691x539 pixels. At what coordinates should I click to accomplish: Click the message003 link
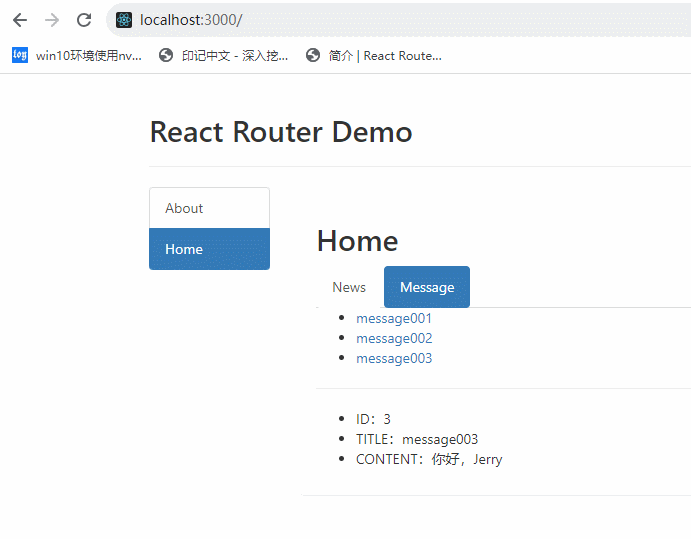click(x=394, y=358)
